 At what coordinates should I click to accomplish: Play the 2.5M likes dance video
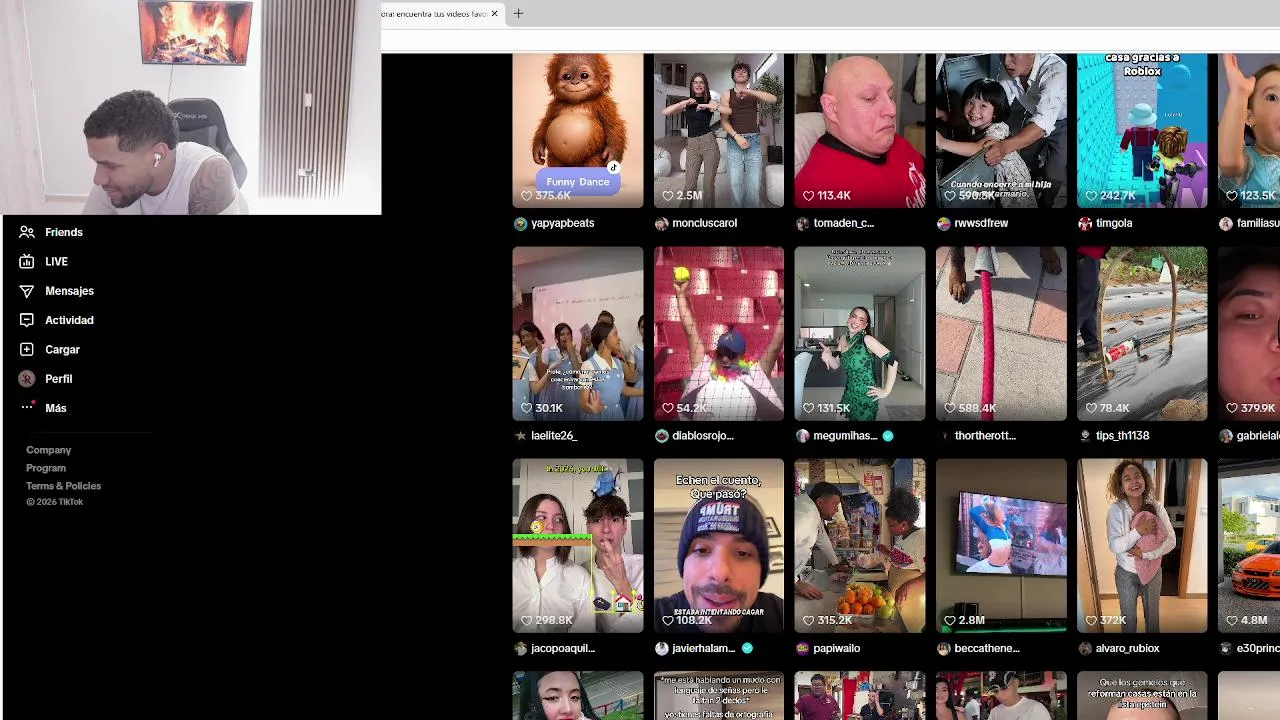(719, 130)
